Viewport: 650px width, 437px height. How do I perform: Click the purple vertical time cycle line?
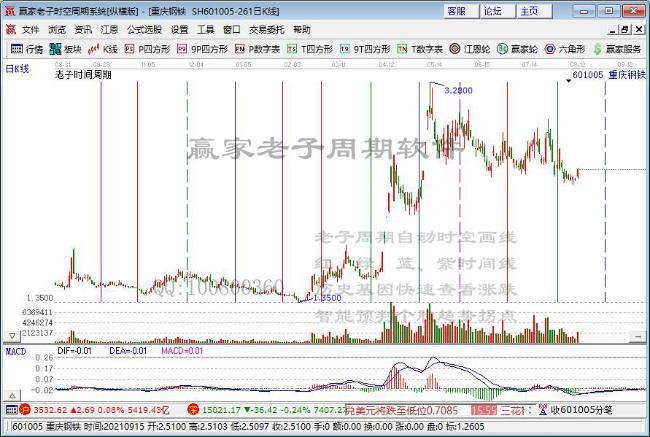coord(101,192)
